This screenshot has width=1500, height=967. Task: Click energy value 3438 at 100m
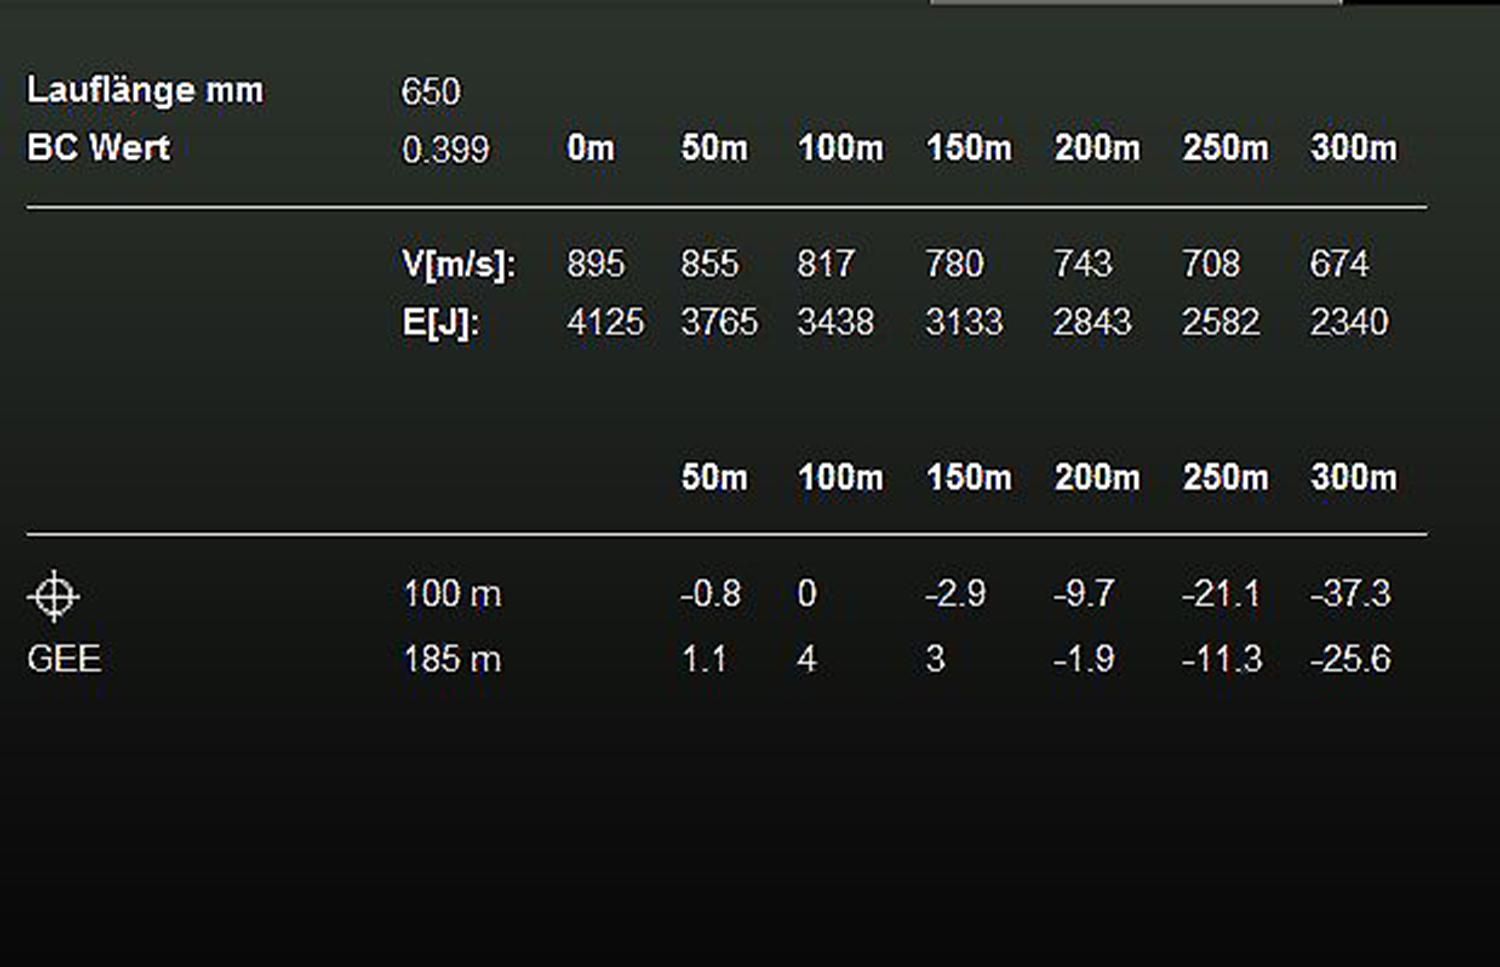pos(835,322)
